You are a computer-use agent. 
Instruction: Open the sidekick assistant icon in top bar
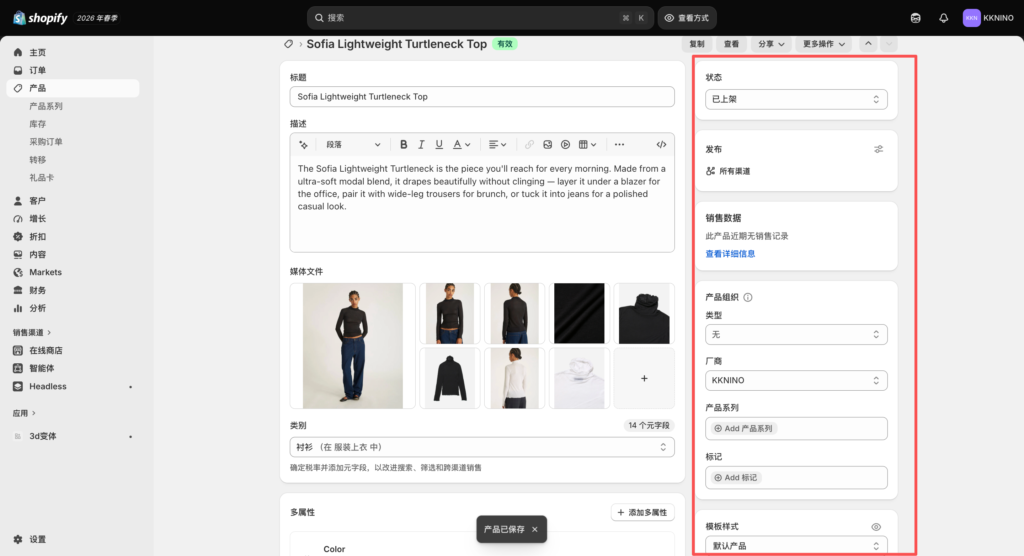(916, 18)
